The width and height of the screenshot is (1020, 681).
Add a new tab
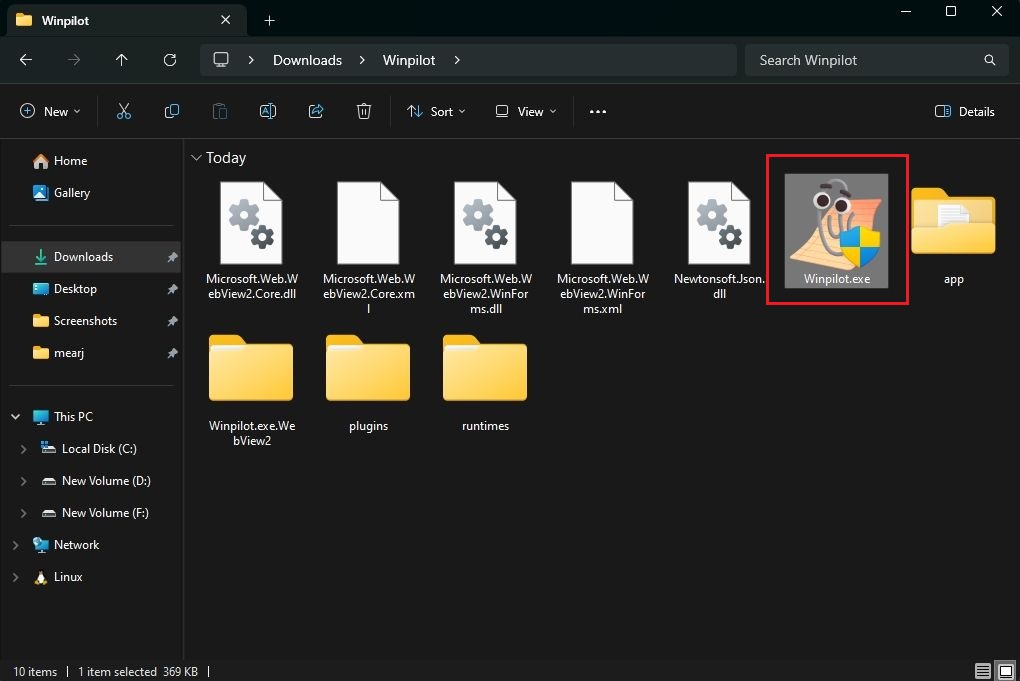(x=269, y=21)
